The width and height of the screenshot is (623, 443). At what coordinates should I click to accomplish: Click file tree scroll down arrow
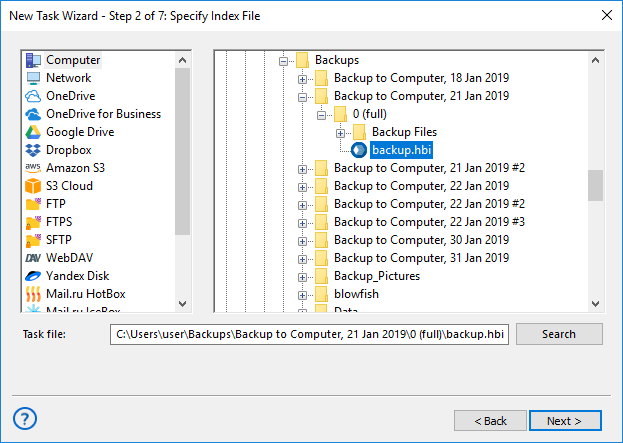click(x=595, y=304)
